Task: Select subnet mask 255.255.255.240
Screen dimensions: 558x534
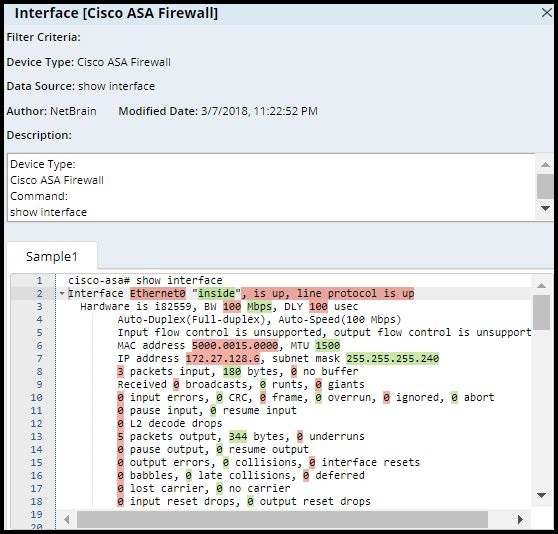Action: 393,358
